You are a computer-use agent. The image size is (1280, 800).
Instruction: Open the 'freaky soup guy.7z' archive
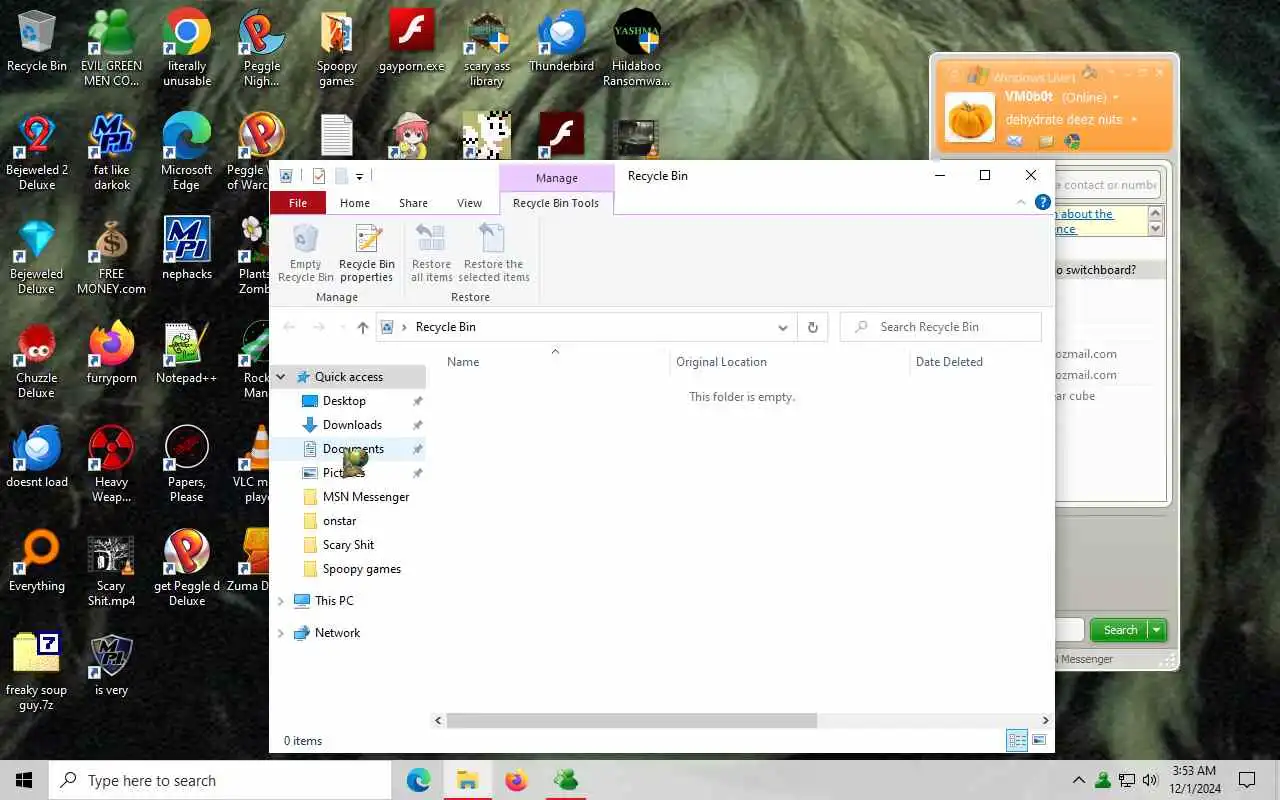click(37, 672)
